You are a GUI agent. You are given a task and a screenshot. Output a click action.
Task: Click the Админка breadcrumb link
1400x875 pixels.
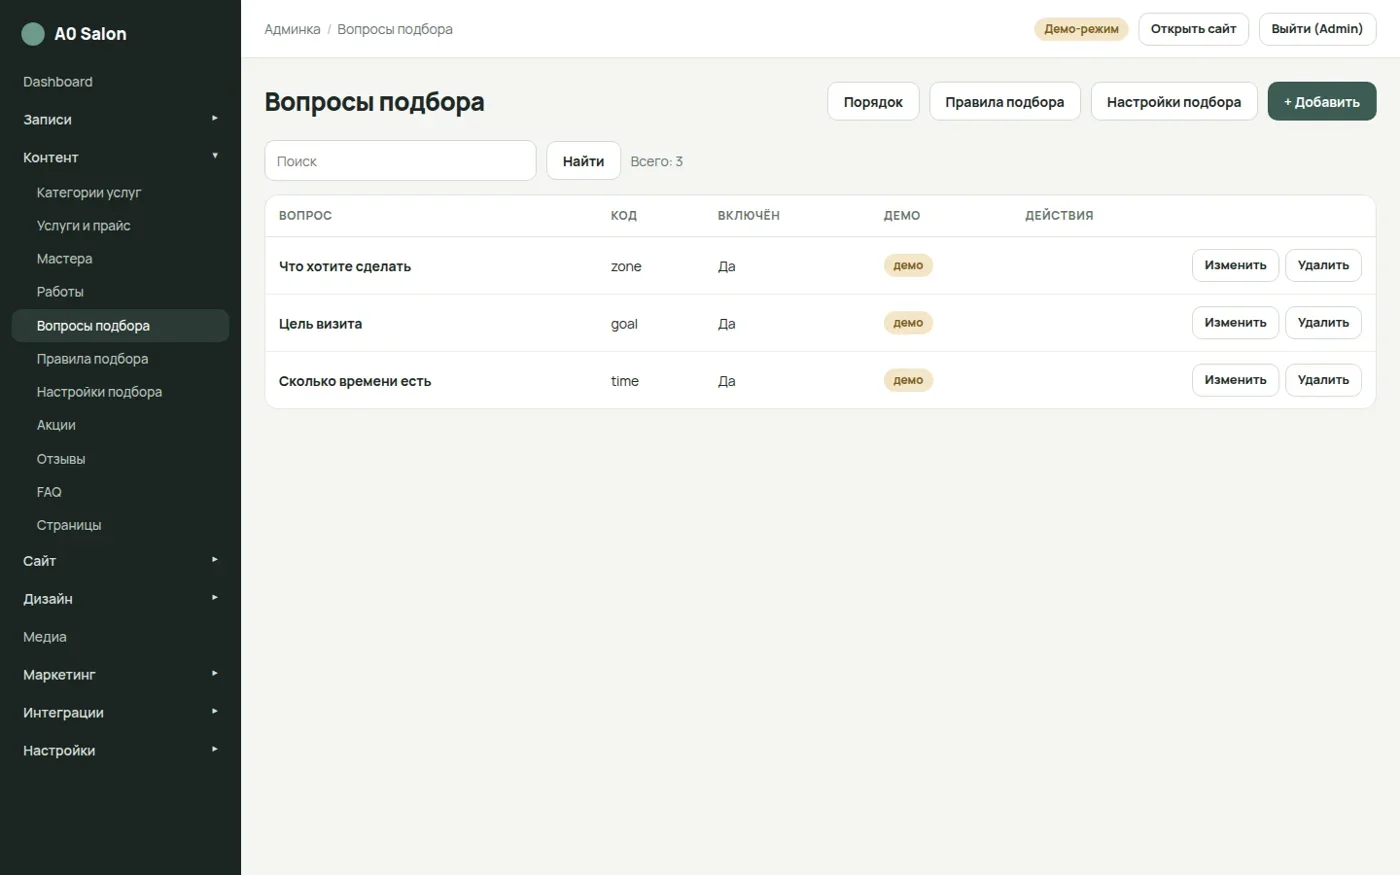(x=292, y=29)
